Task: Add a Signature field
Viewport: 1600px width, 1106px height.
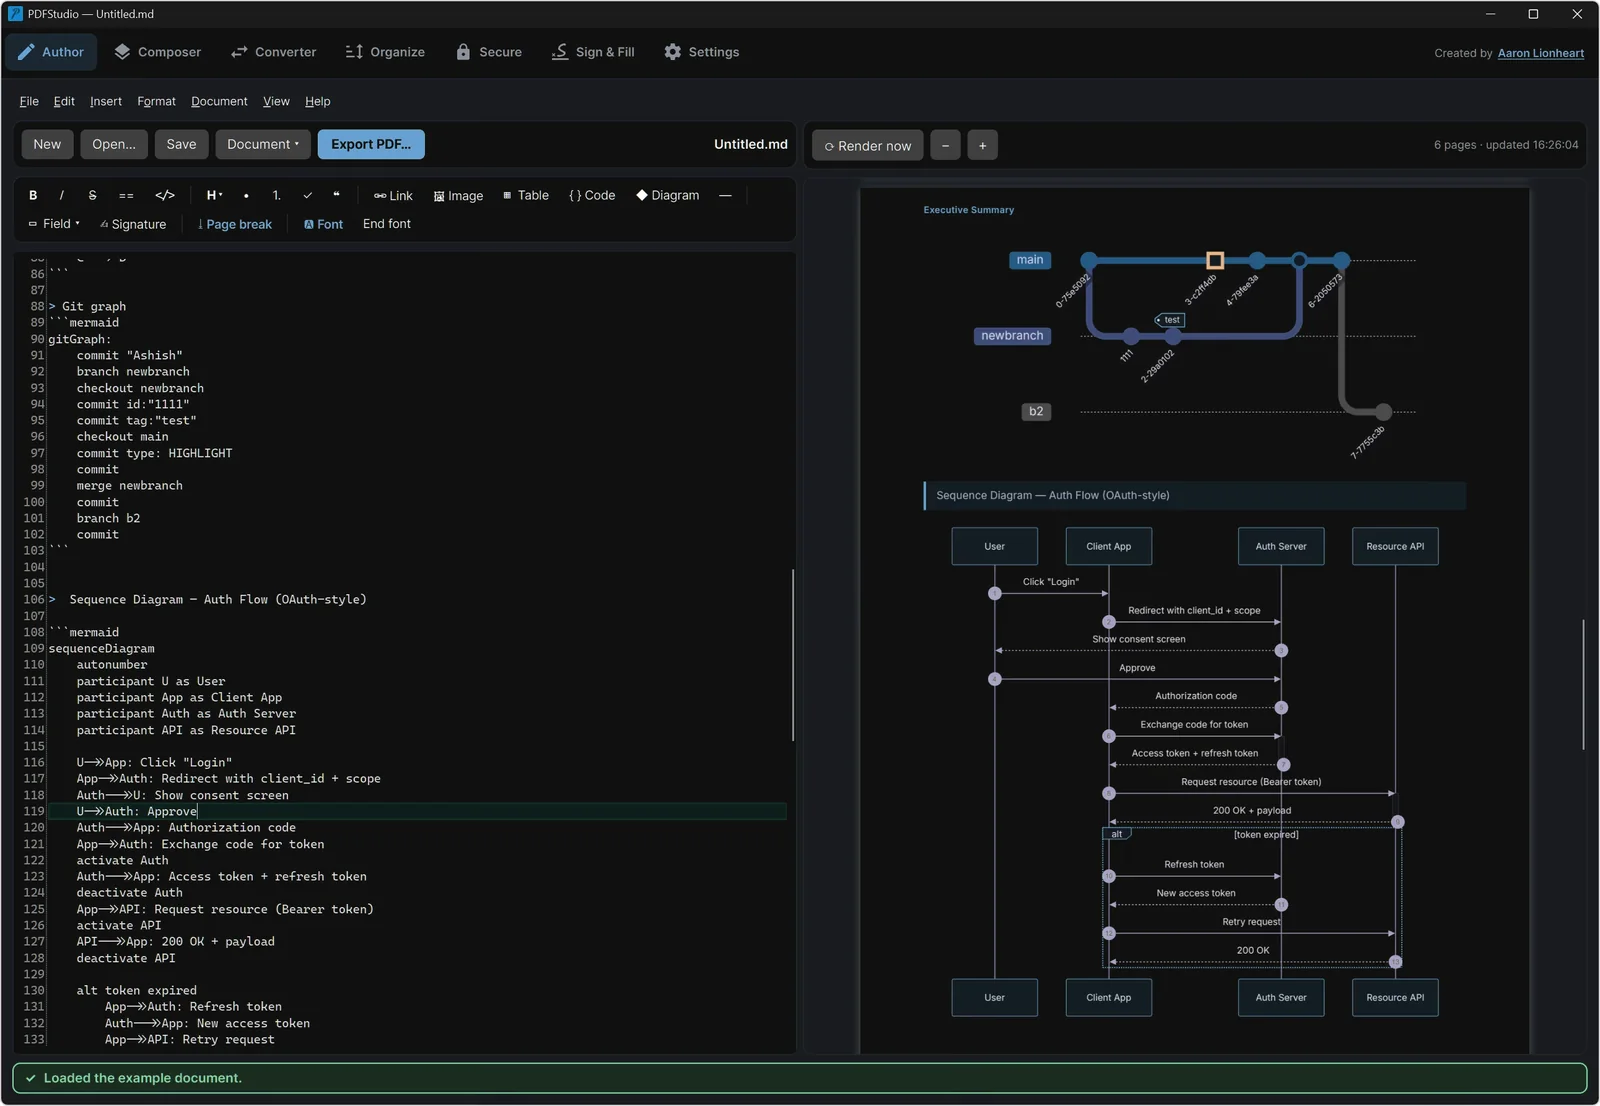Action: point(133,224)
